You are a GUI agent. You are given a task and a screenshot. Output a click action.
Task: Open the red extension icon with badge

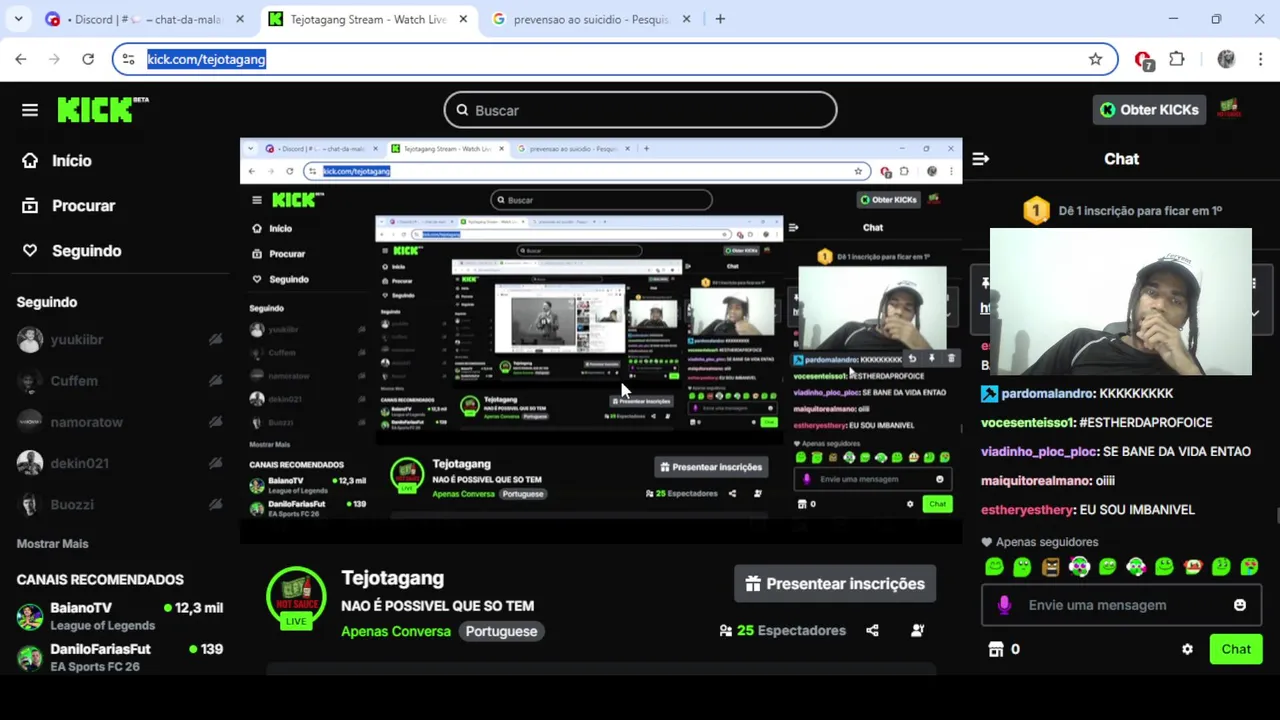[x=1144, y=61]
